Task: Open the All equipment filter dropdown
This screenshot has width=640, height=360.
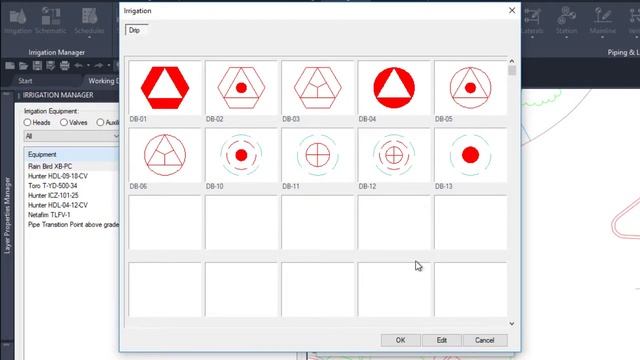Action: tap(71, 136)
